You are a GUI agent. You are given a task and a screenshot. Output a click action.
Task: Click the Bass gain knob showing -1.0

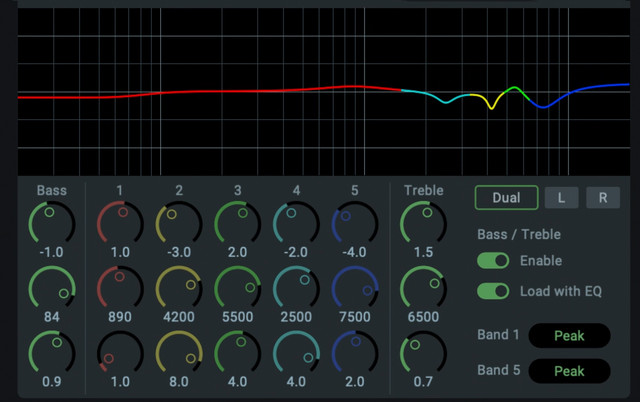coord(51,223)
